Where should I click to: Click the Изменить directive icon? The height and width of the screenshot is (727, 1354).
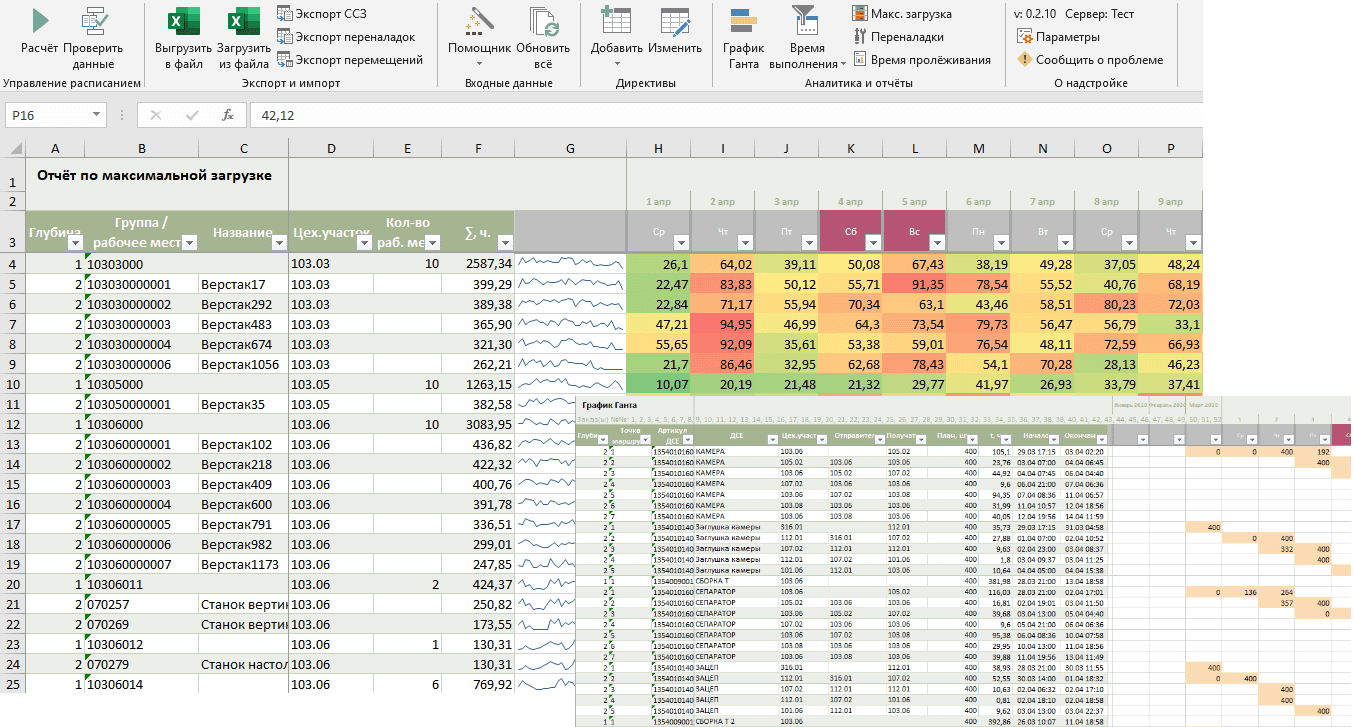(674, 22)
